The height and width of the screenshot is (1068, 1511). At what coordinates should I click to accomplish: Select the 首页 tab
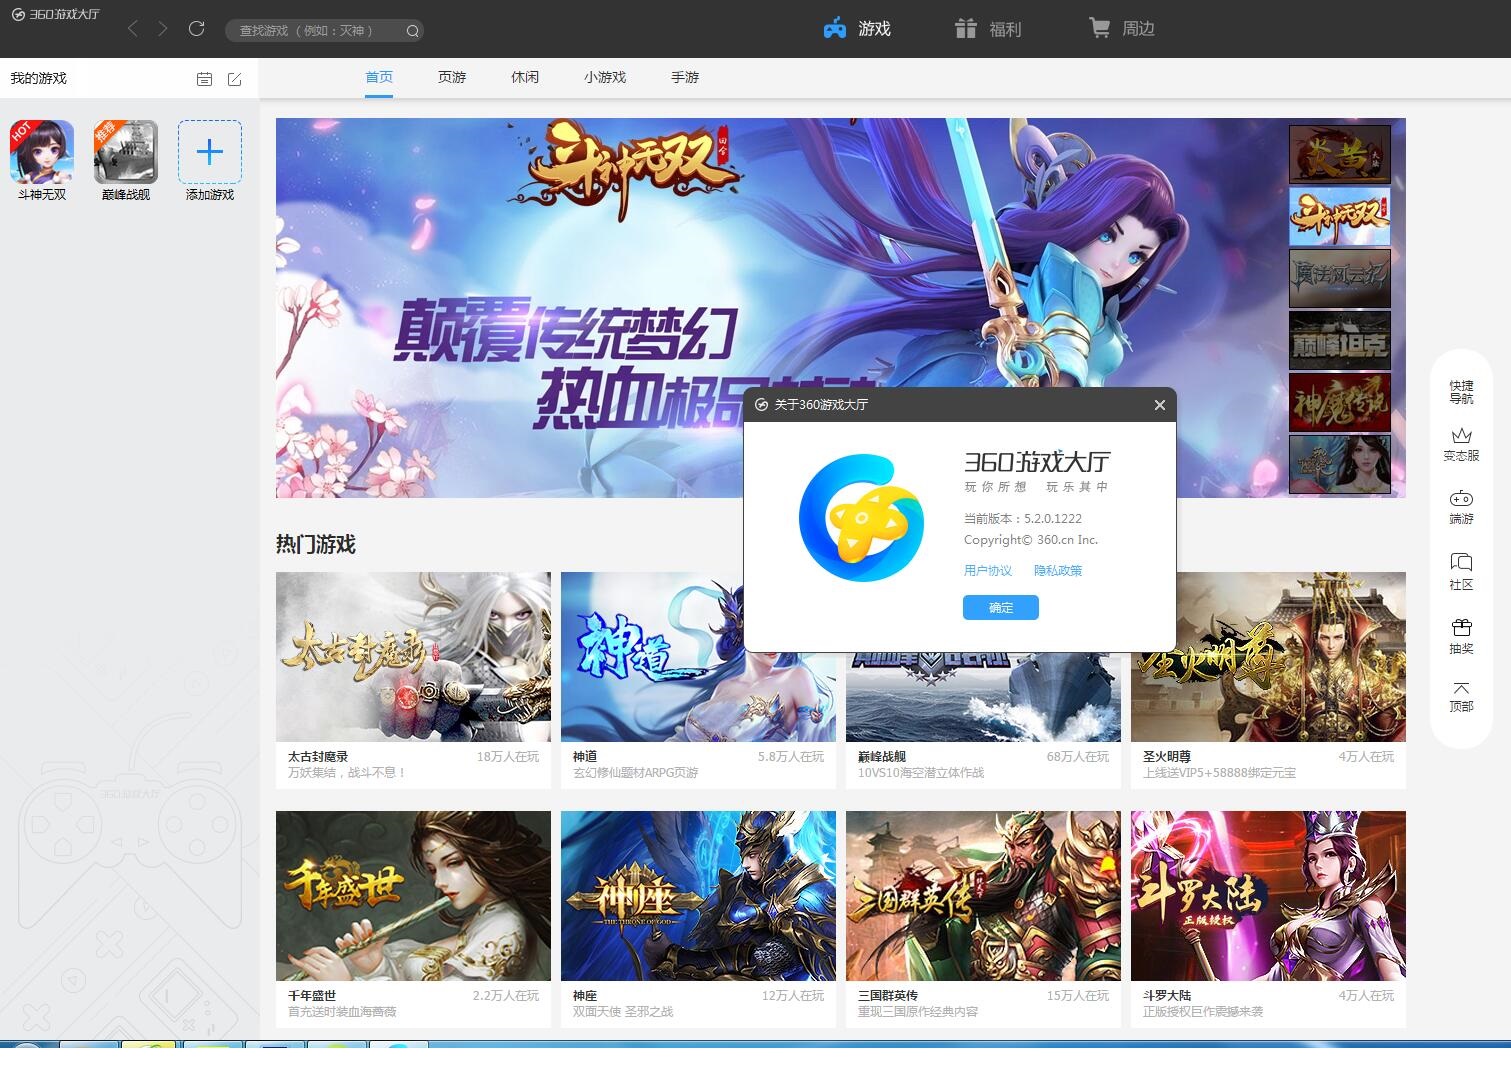(379, 77)
